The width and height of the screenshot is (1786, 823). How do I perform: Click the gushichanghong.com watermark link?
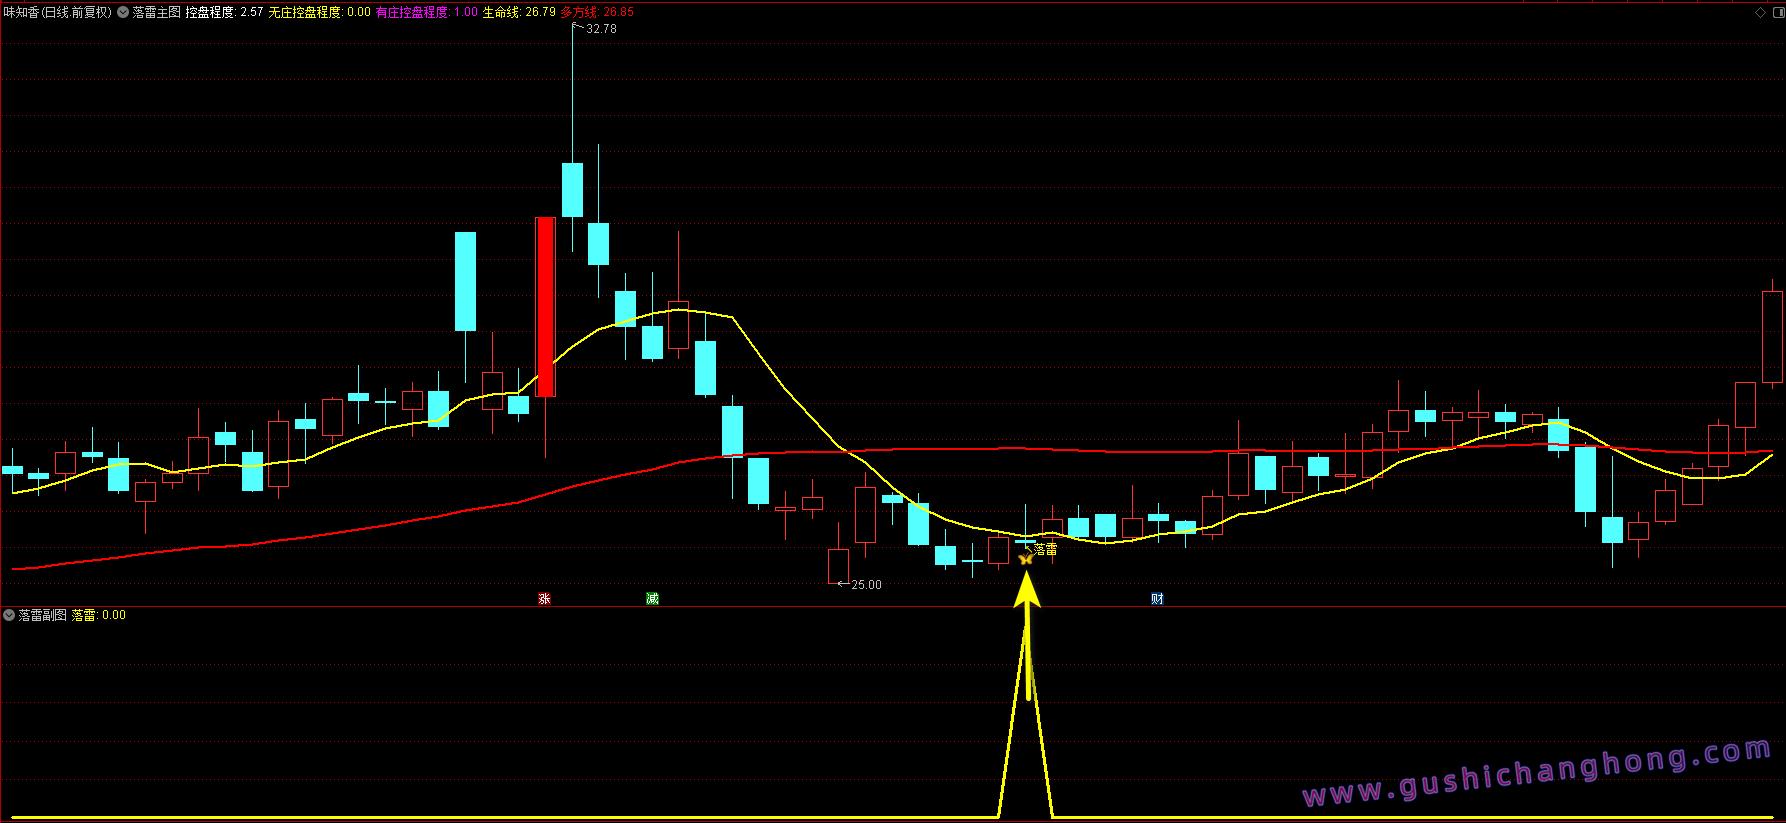[x=1536, y=772]
